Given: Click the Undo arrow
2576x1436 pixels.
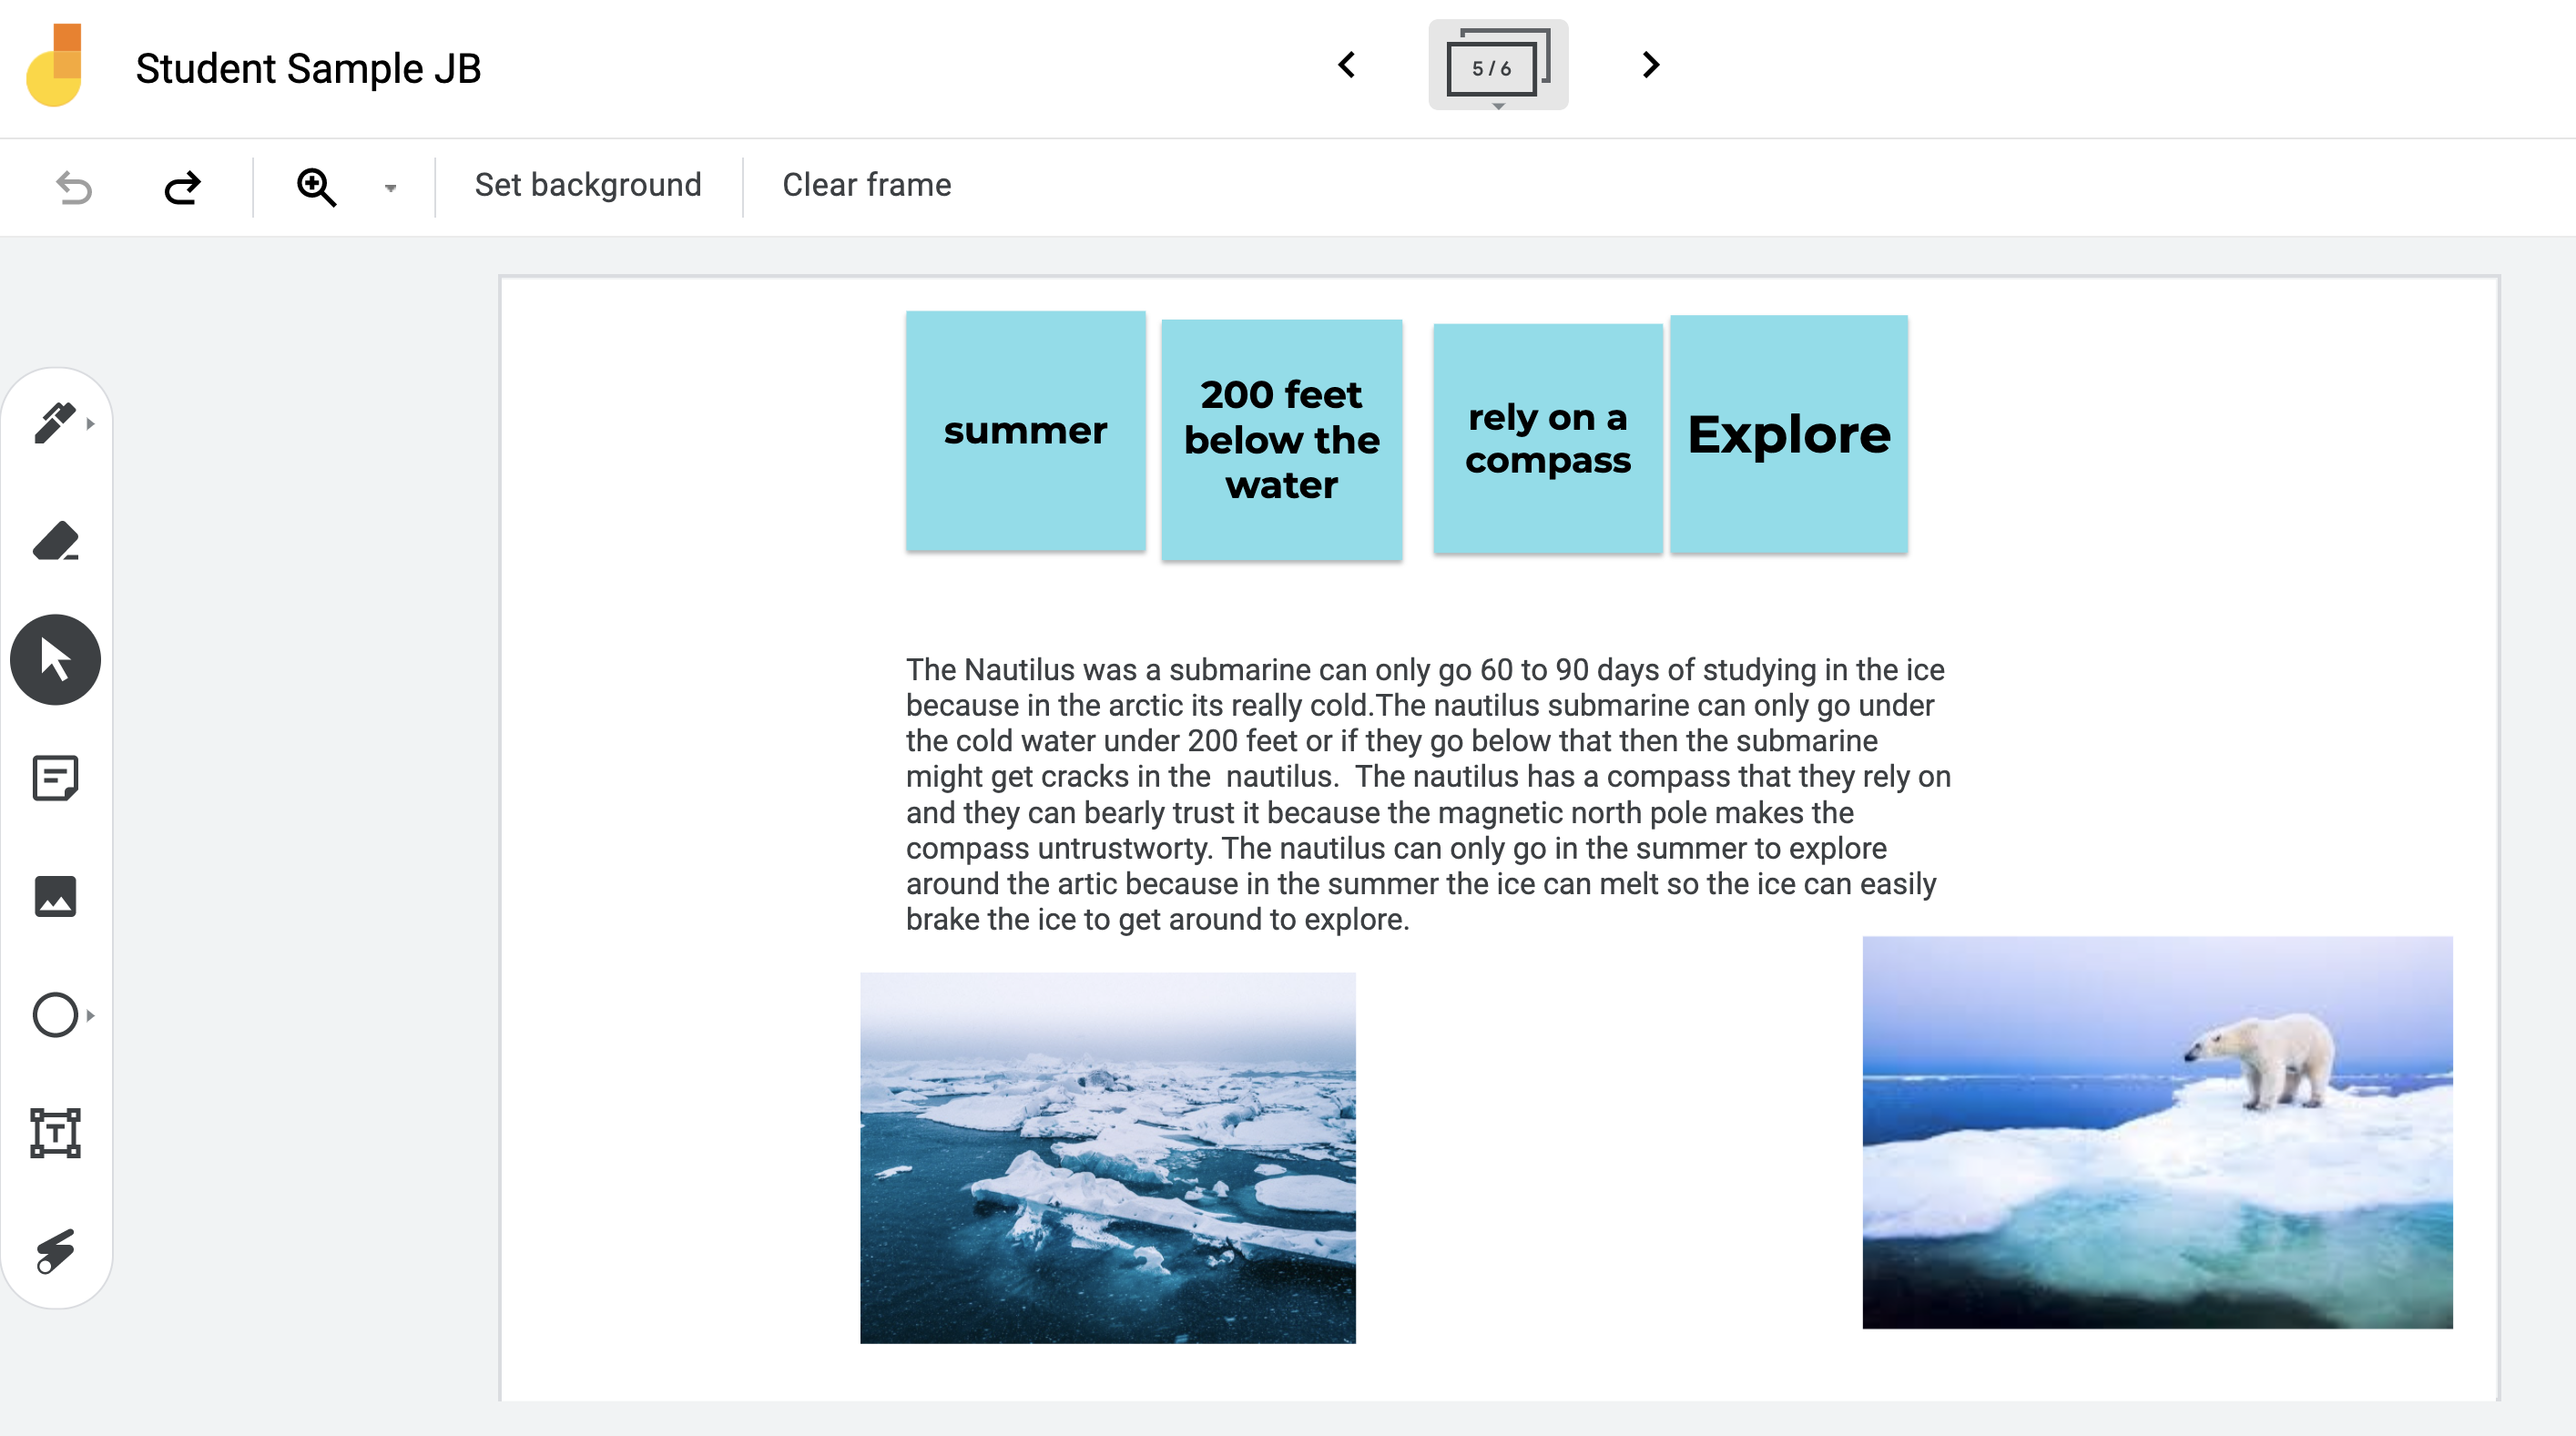Looking at the screenshot, I should tap(74, 187).
